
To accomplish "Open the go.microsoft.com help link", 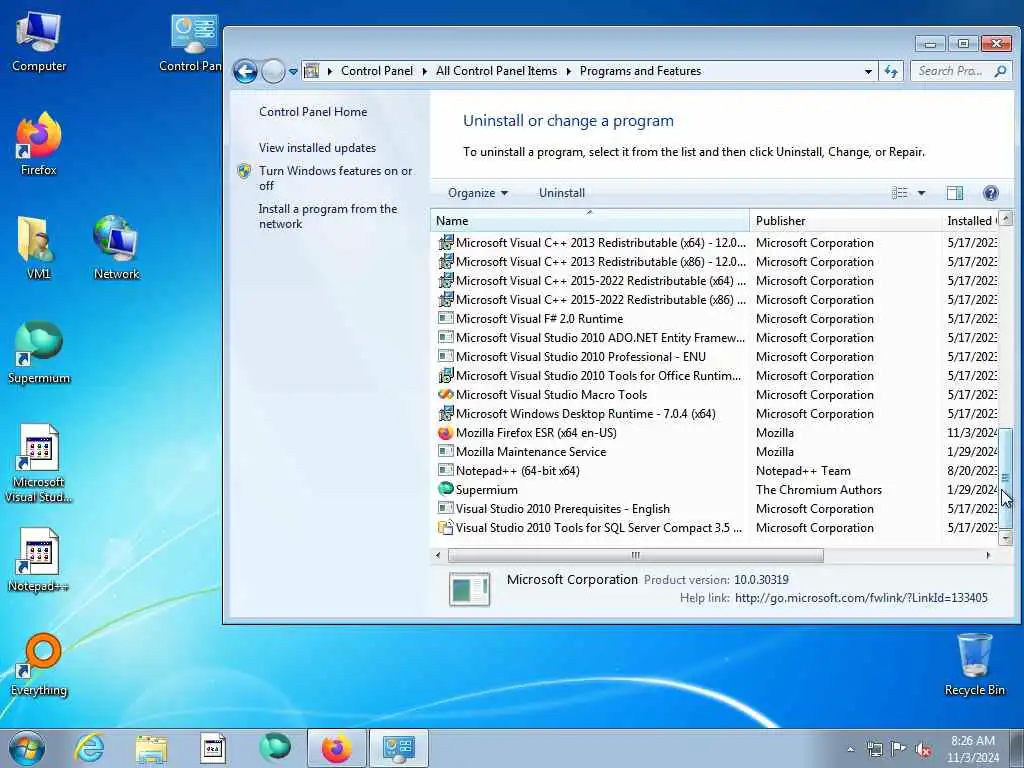I will 861,598.
